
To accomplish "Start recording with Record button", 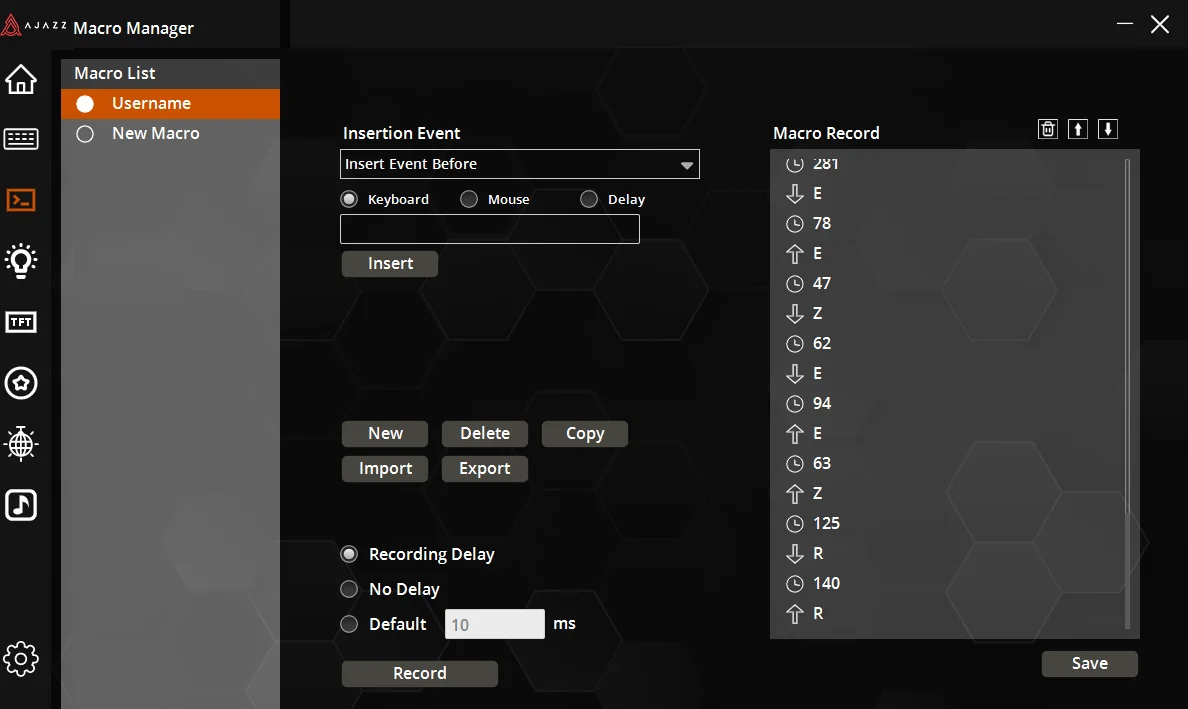I will click(x=420, y=674).
